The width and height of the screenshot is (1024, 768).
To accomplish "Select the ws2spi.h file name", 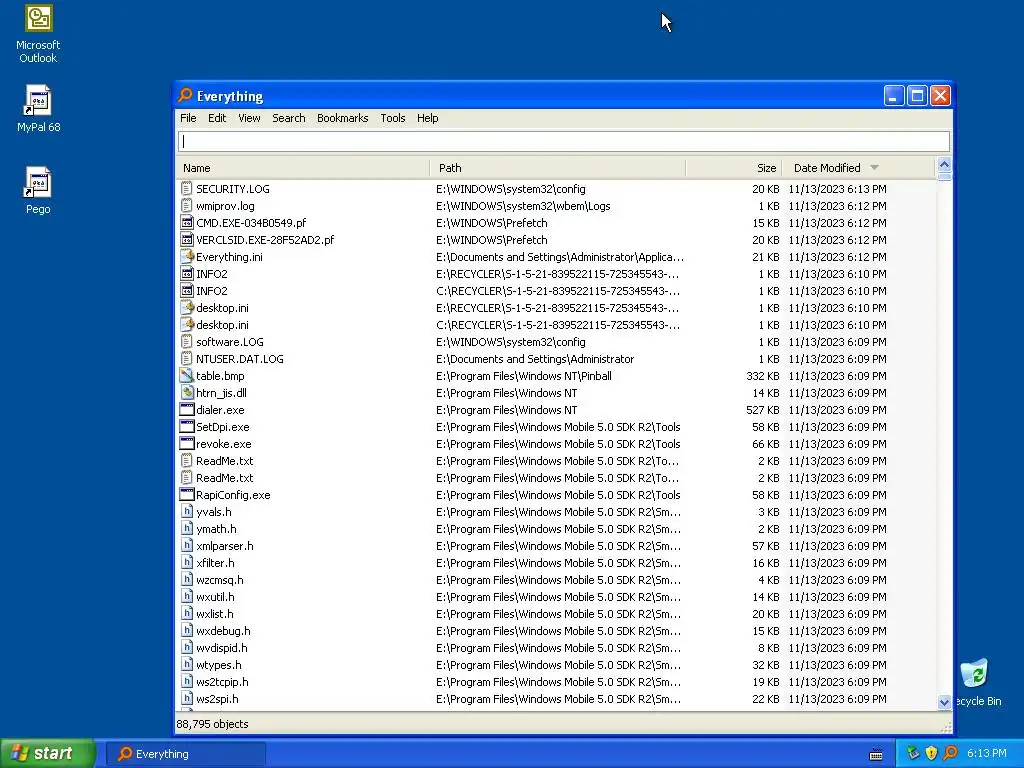I will click(x=217, y=698).
